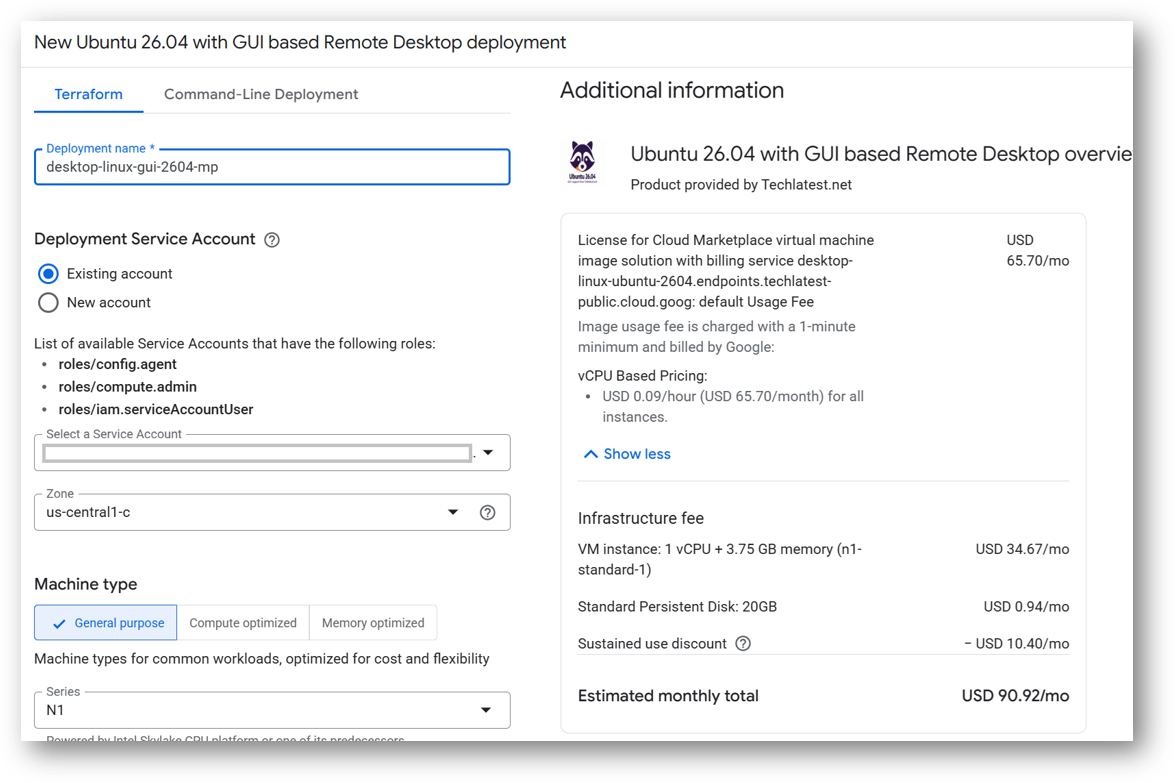Click the Zone help question mark icon
This screenshot has width=1175, height=783.
pyautogui.click(x=487, y=513)
